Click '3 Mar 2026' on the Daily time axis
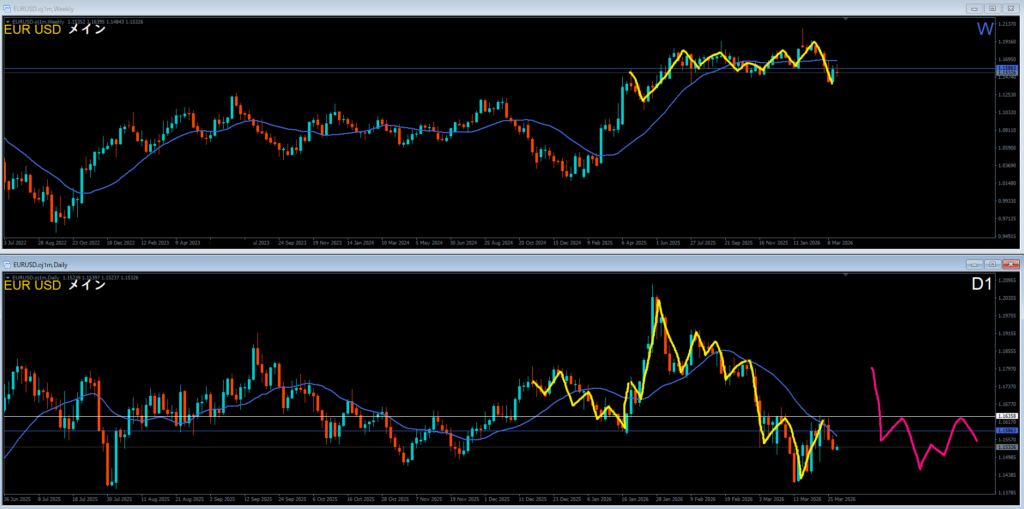The height and width of the screenshot is (509, 1024). 771,499
